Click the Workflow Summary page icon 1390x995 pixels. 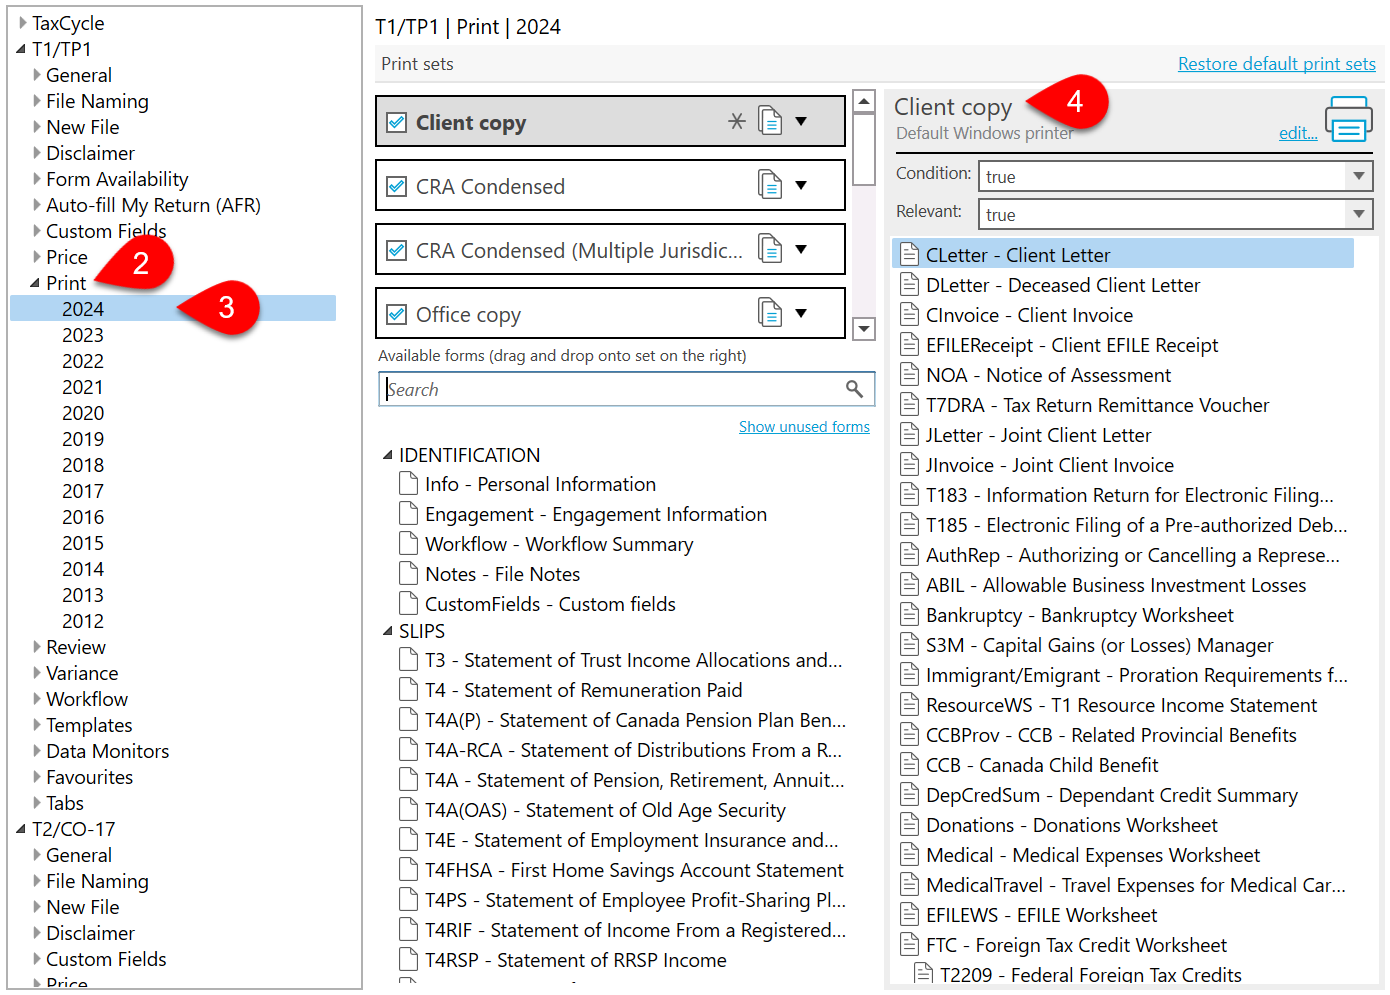click(408, 544)
